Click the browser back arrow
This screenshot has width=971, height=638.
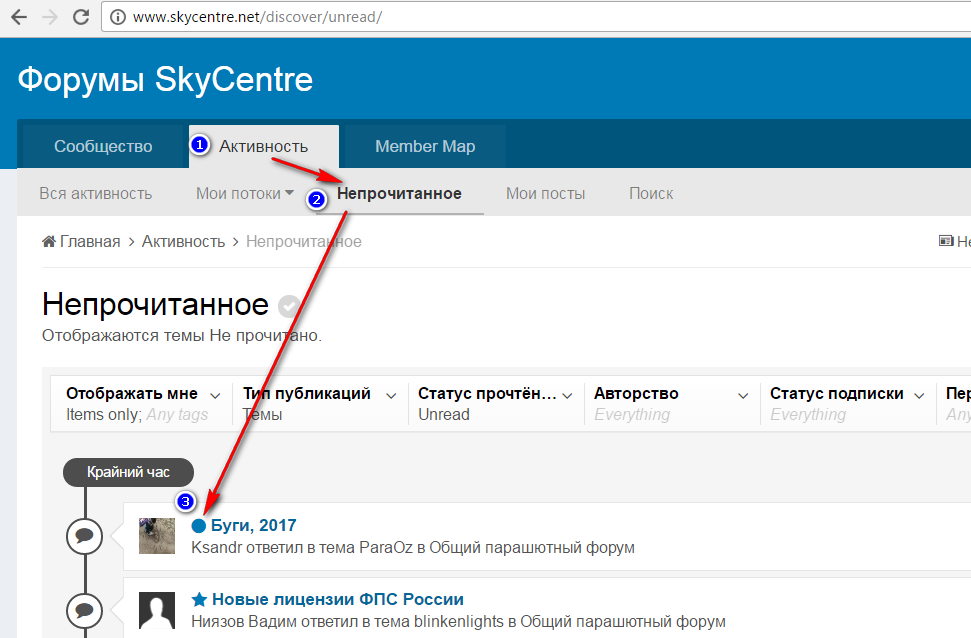click(x=19, y=17)
